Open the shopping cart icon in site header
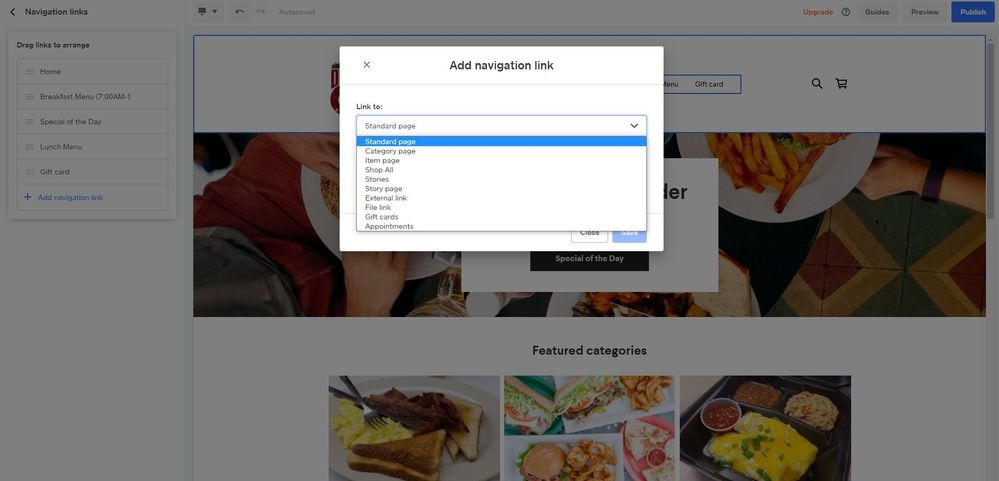This screenshot has width=999, height=481. point(841,84)
